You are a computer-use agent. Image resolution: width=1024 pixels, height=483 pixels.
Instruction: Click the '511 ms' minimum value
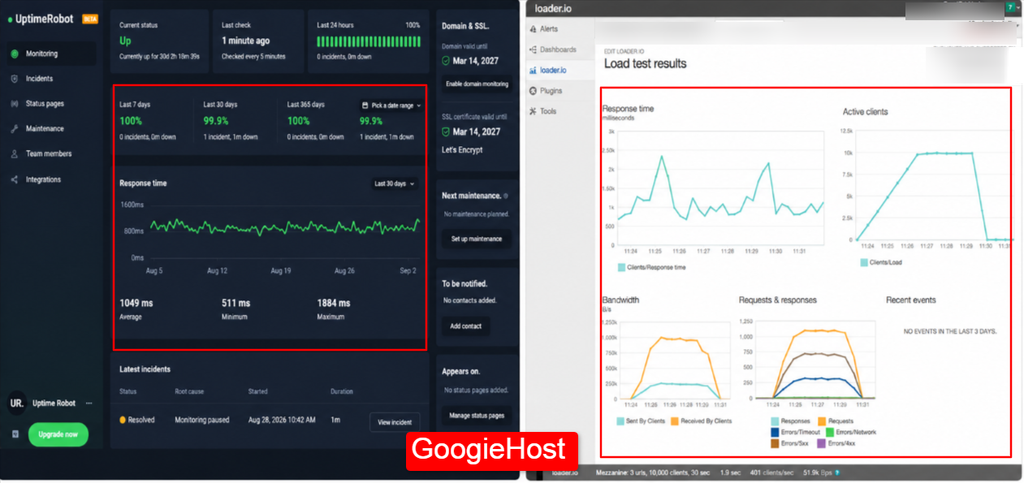point(236,303)
